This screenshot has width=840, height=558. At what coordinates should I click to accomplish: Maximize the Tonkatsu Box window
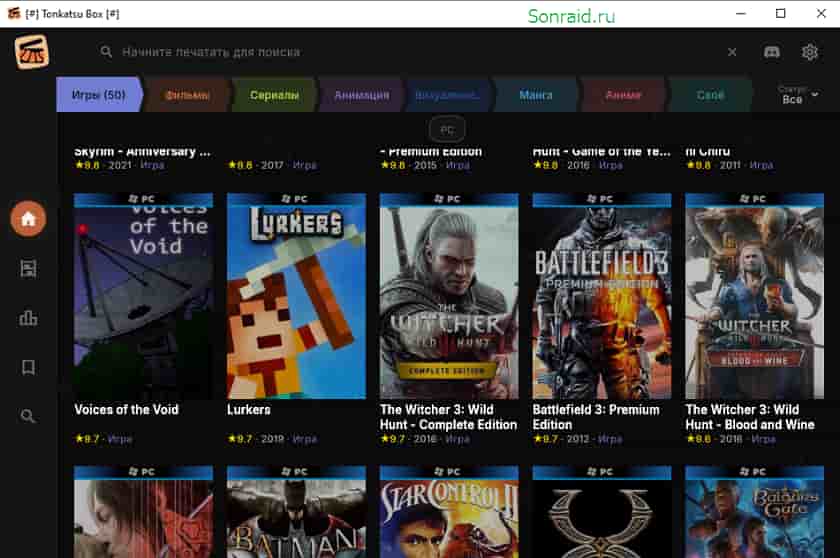pos(781,13)
